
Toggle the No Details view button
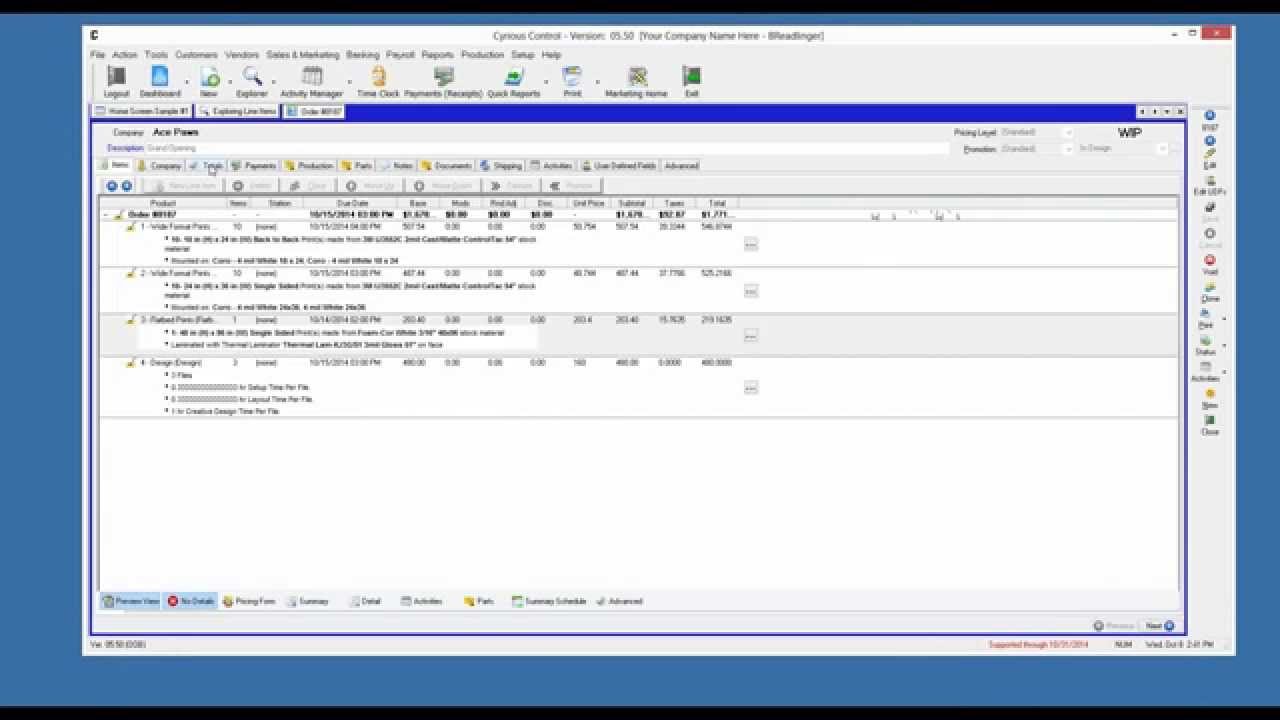tap(190, 601)
